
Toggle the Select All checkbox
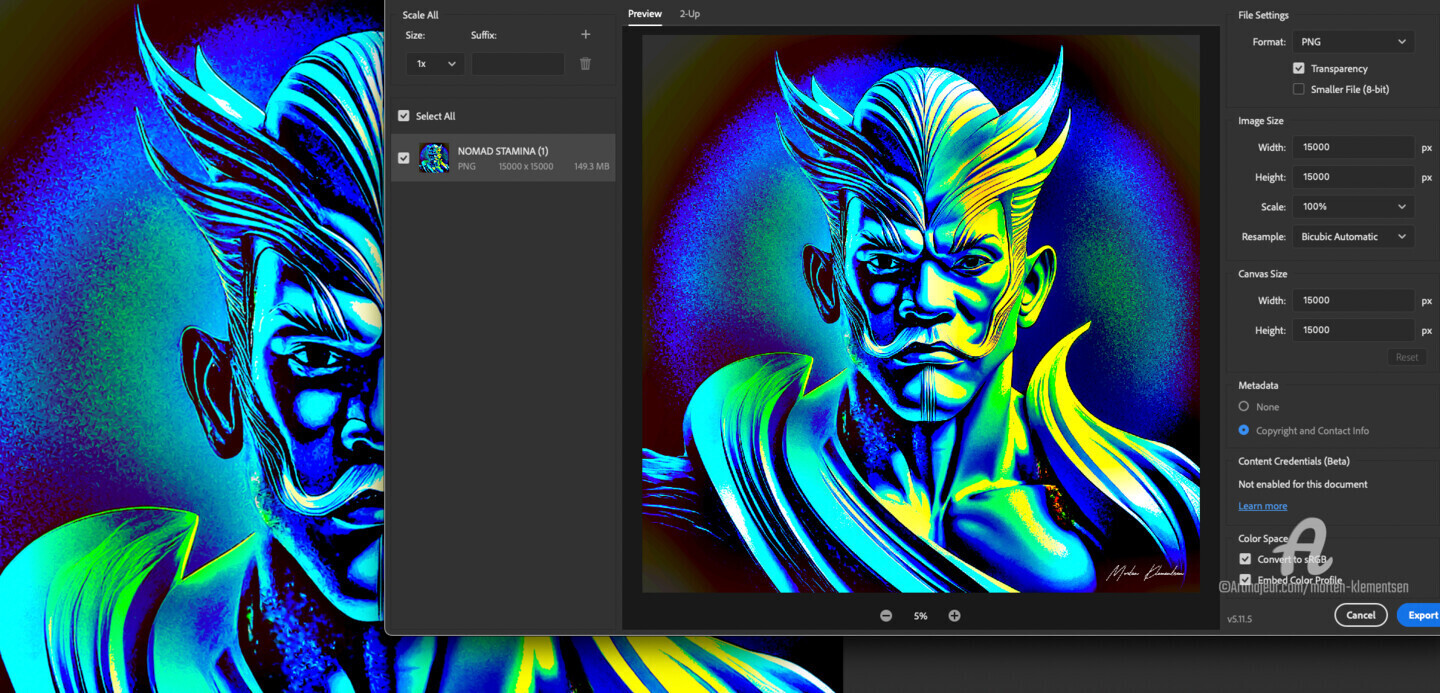pos(404,116)
